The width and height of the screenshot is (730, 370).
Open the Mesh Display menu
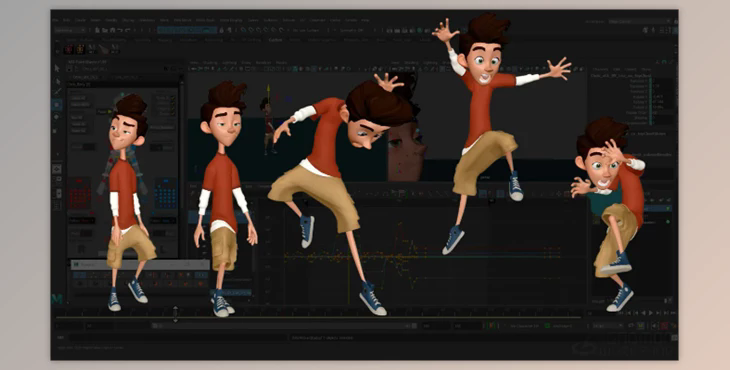[x=230, y=20]
